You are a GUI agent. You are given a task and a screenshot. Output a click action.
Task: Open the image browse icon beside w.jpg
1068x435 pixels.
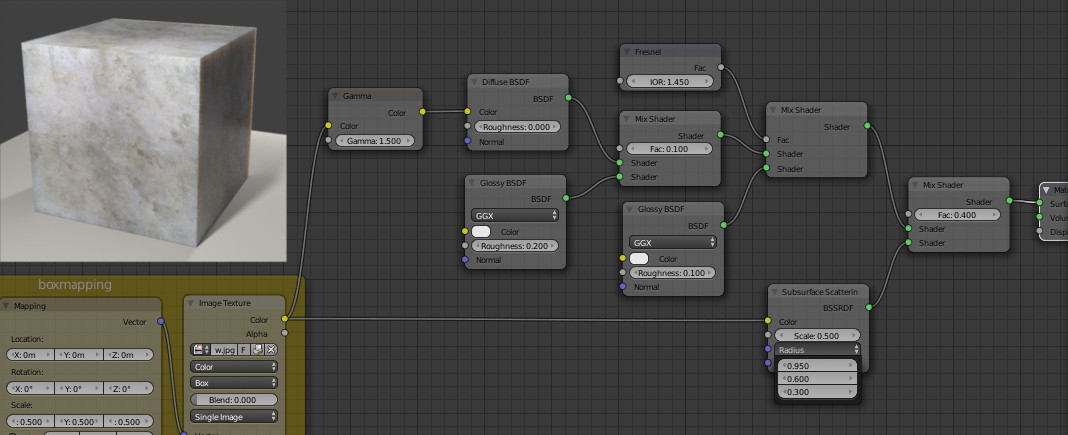tap(201, 349)
